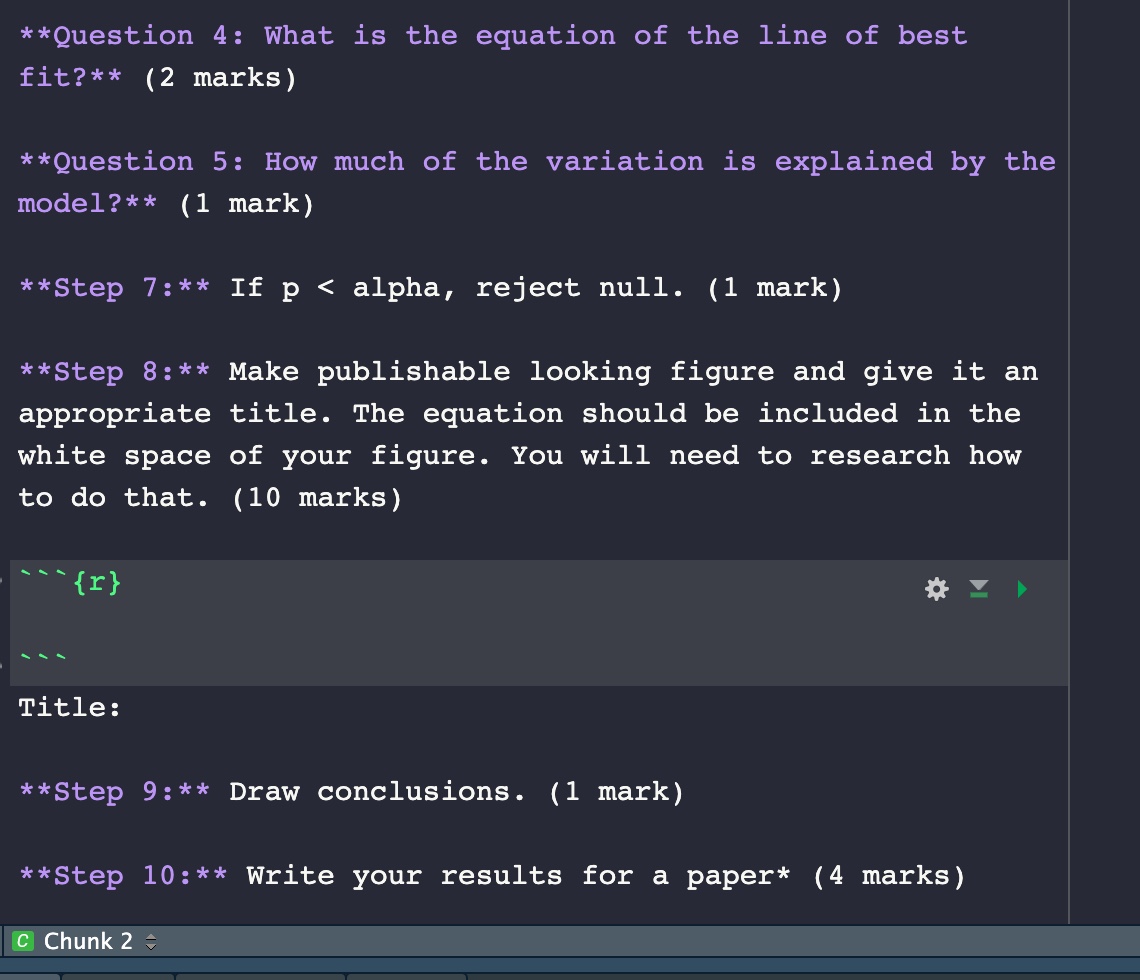This screenshot has height=980, width=1140.
Task: Select the downward-arrow run-above icon in the chunk toolbar
Action: click(x=979, y=589)
